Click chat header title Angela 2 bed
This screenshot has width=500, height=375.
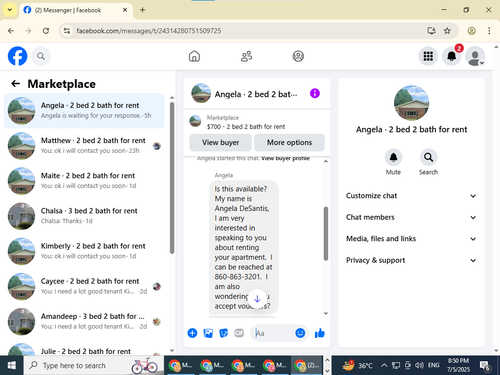click(x=256, y=94)
